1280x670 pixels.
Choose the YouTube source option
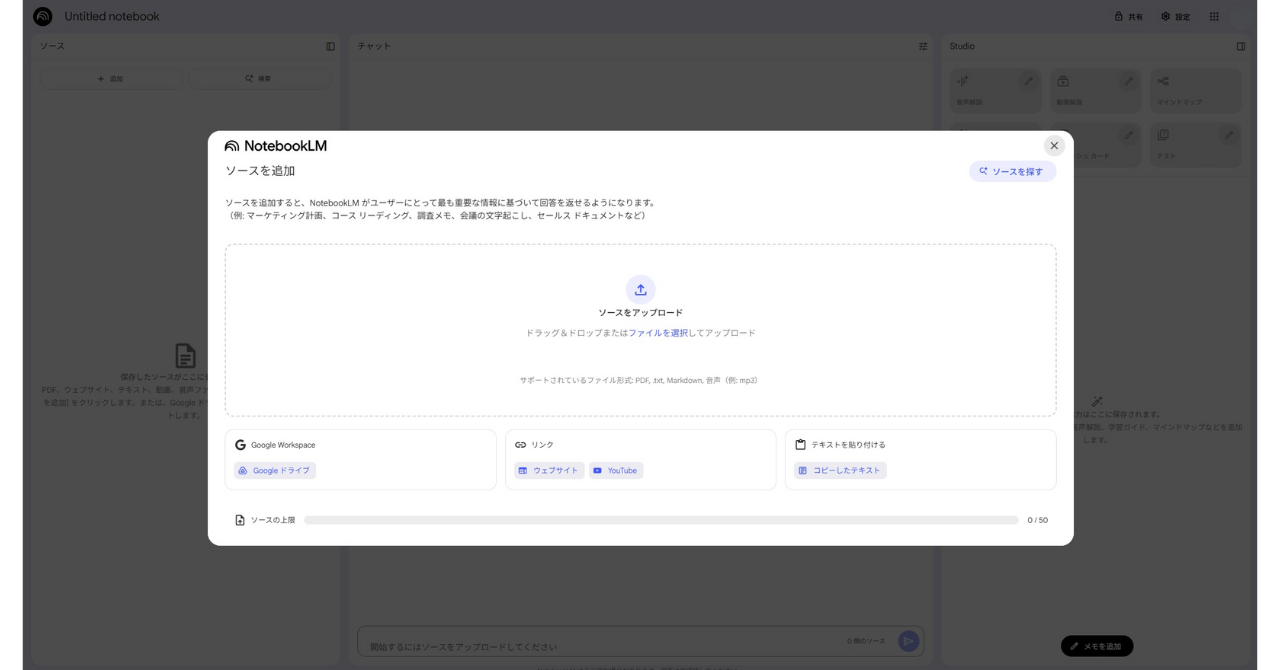[x=616, y=470]
